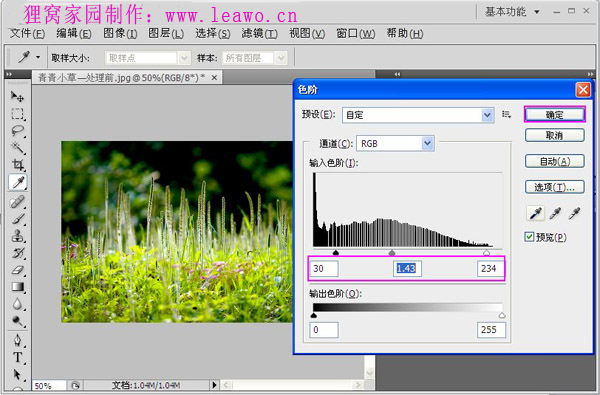This screenshot has height=395, width=600.
Task: Select the Crop tool
Action: pos(17,165)
